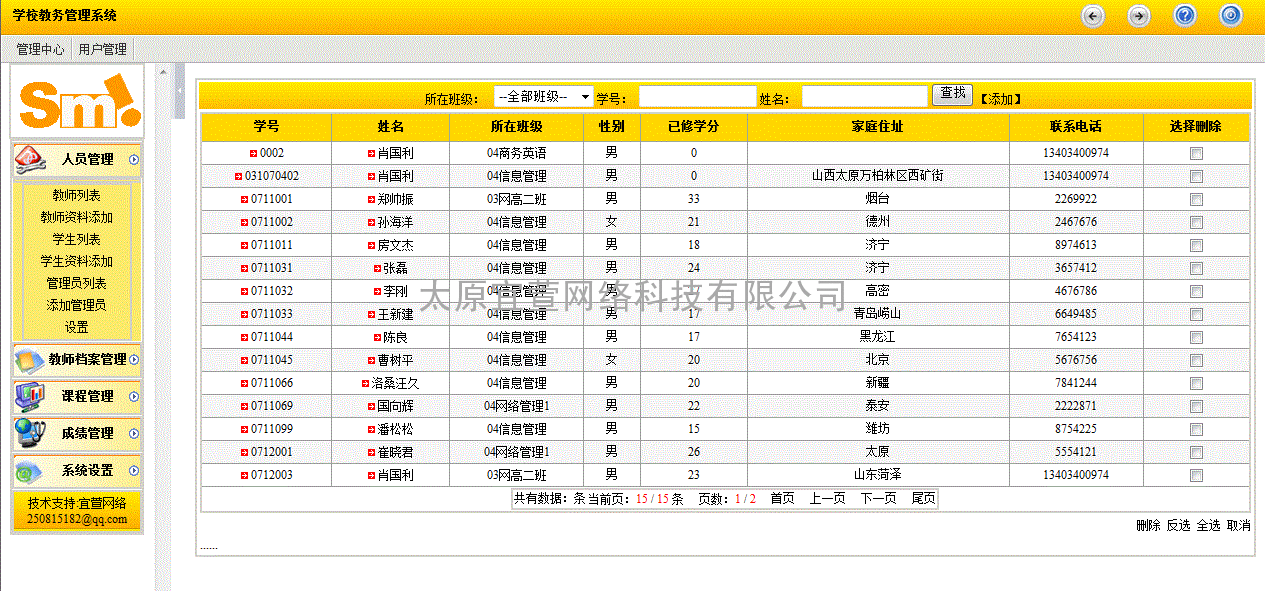The height and width of the screenshot is (591, 1265).
Task: Select the checkbox in row 0712003
Action: pos(1196,476)
